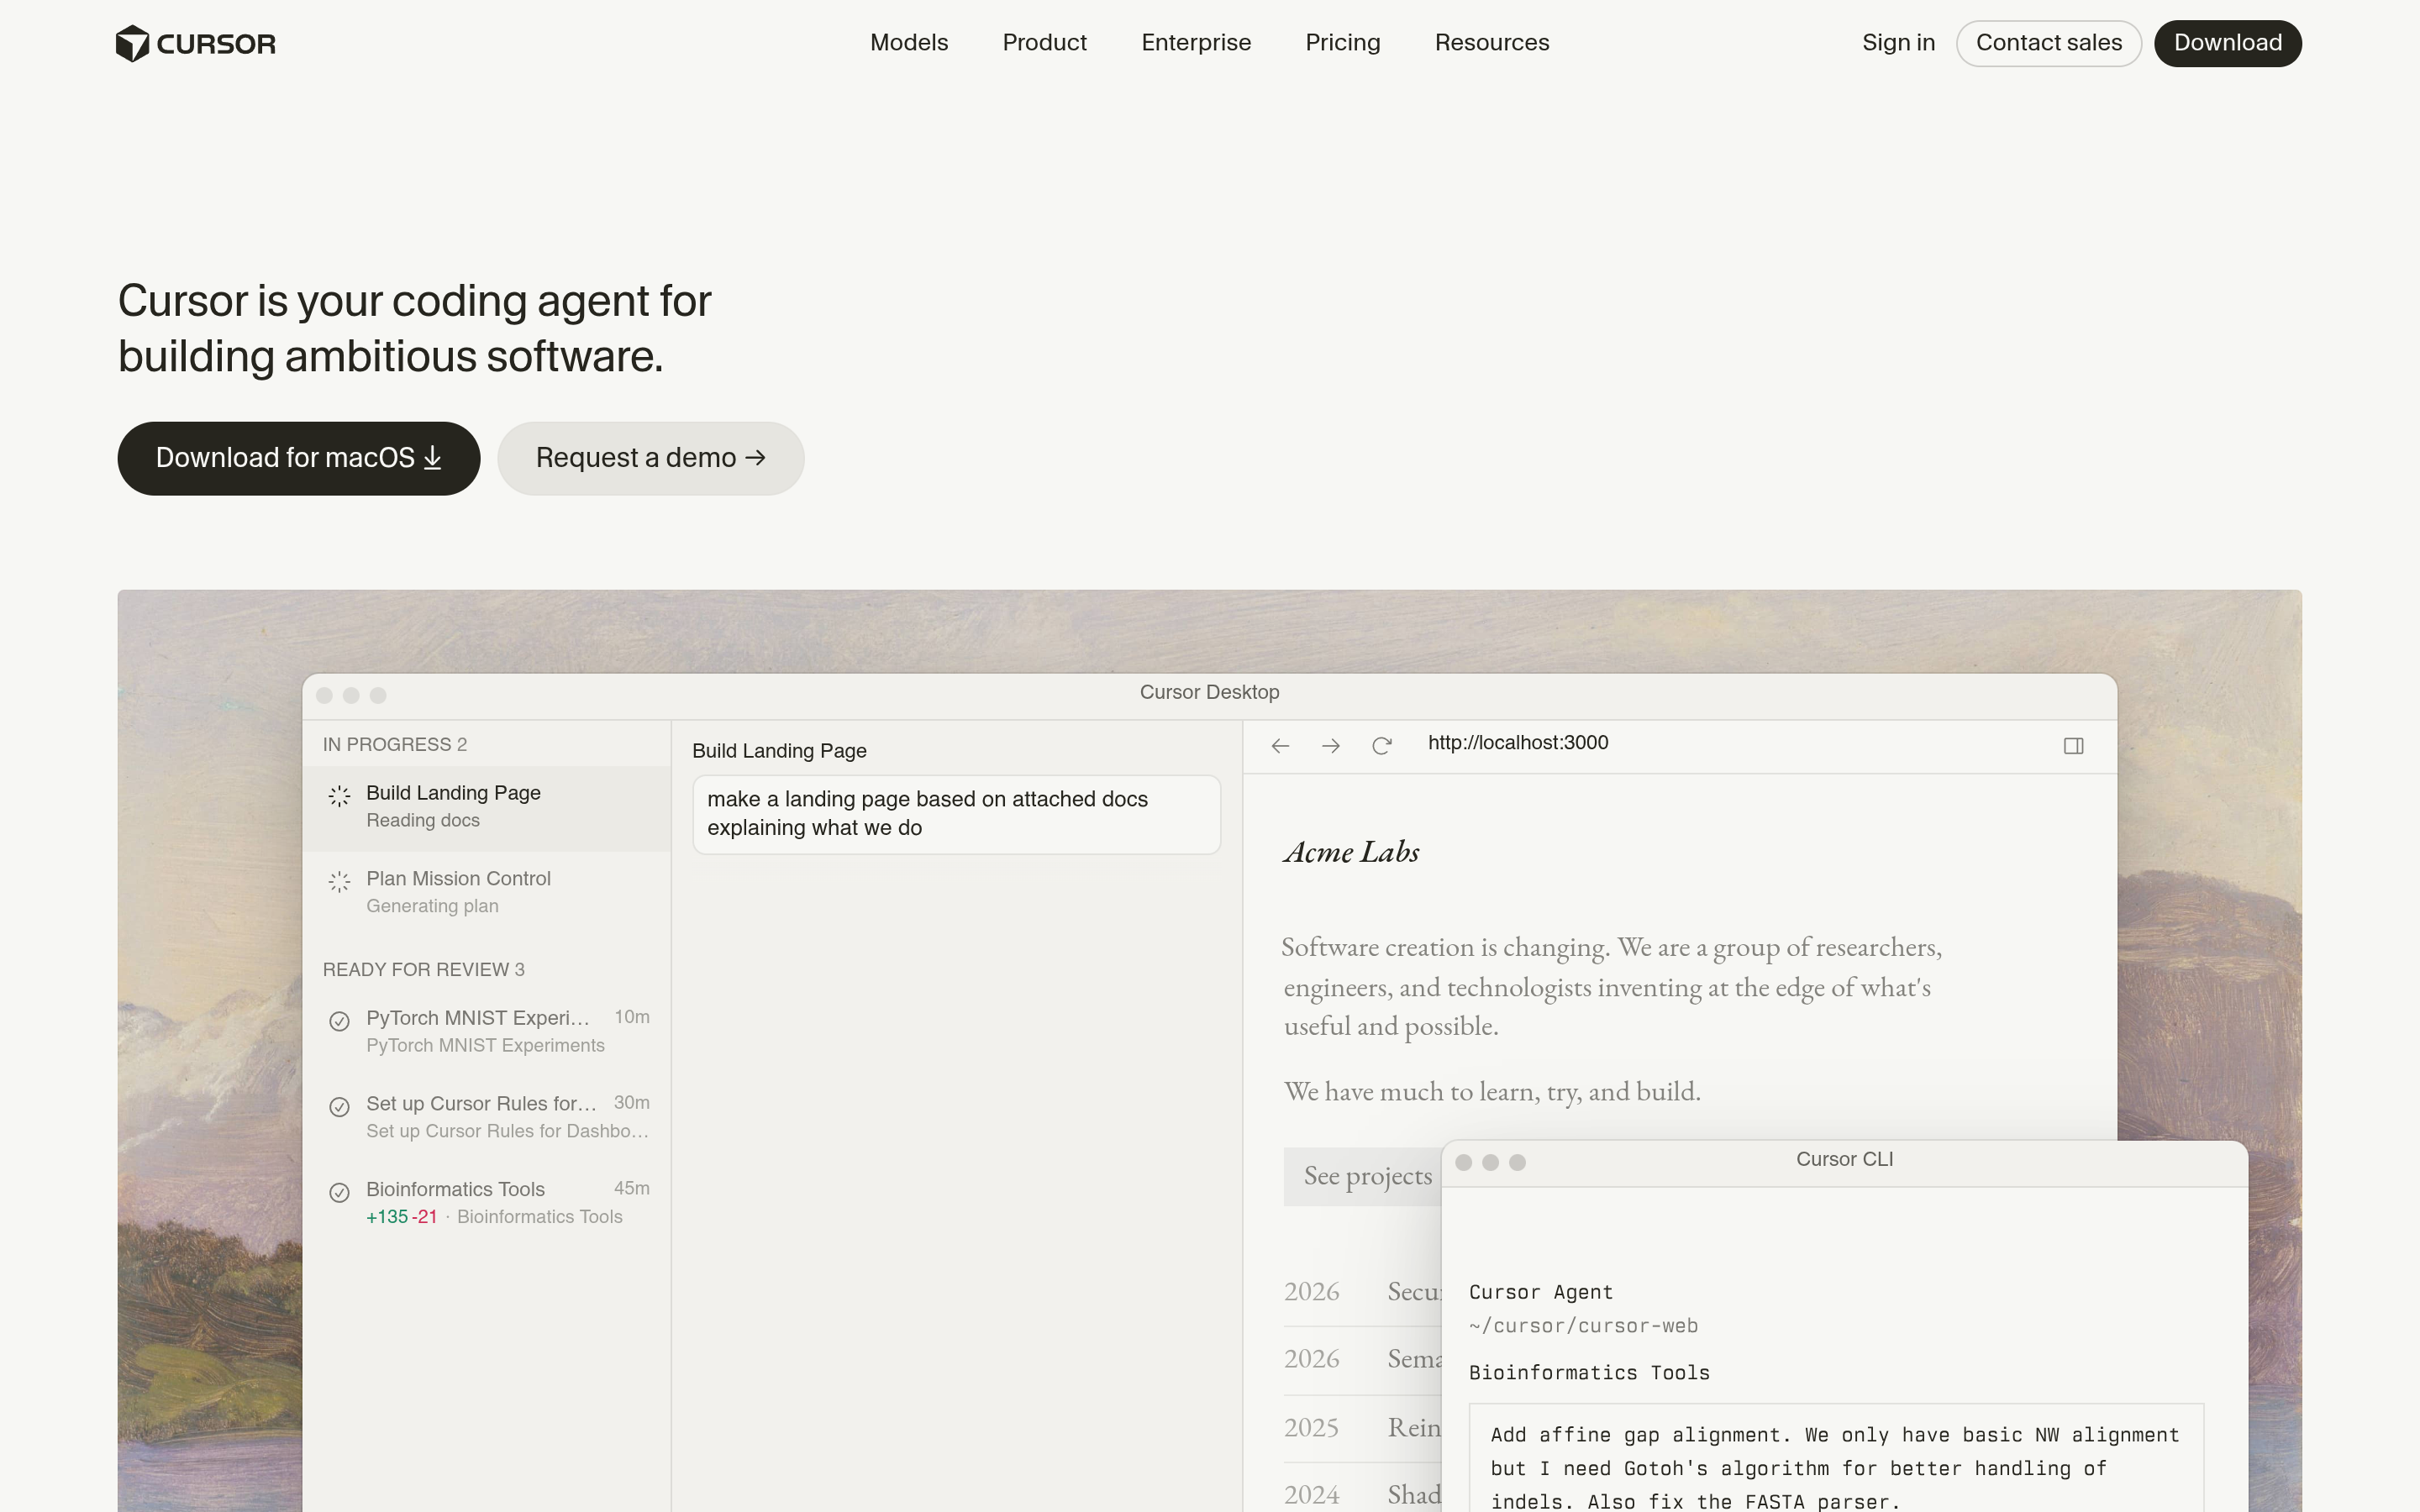Click the Cursor CLI prompt text box
The width and height of the screenshot is (2420, 1512).
[1836, 1458]
